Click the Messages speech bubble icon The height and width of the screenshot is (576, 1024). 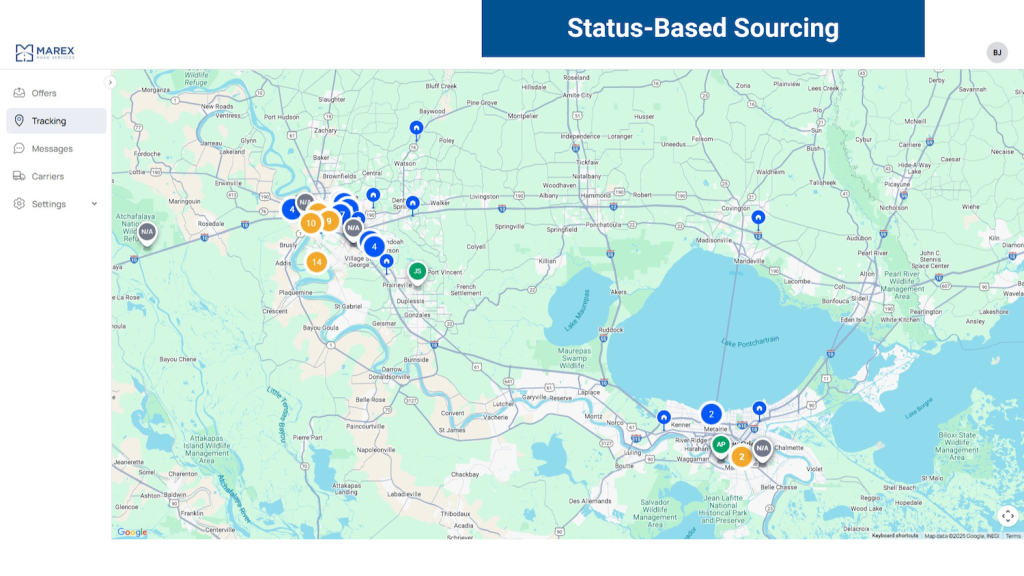coord(19,148)
